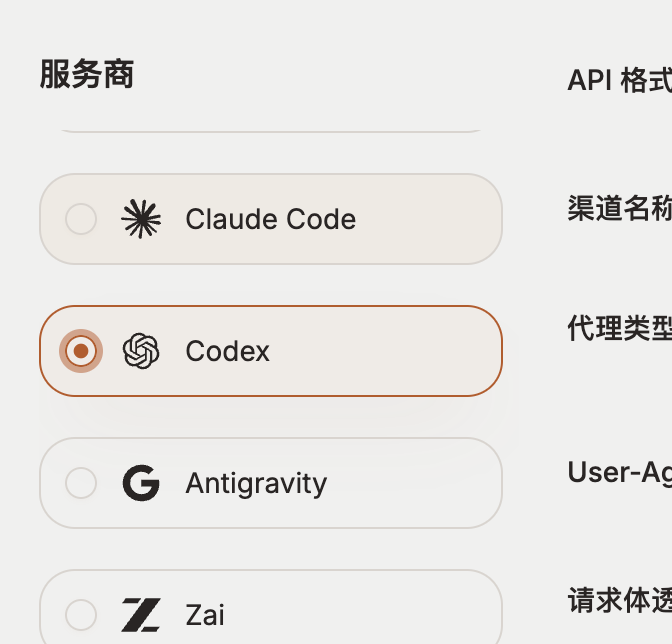This screenshot has width=672, height=644.
Task: Click the Claude Code starburst logo icon
Action: click(x=141, y=219)
